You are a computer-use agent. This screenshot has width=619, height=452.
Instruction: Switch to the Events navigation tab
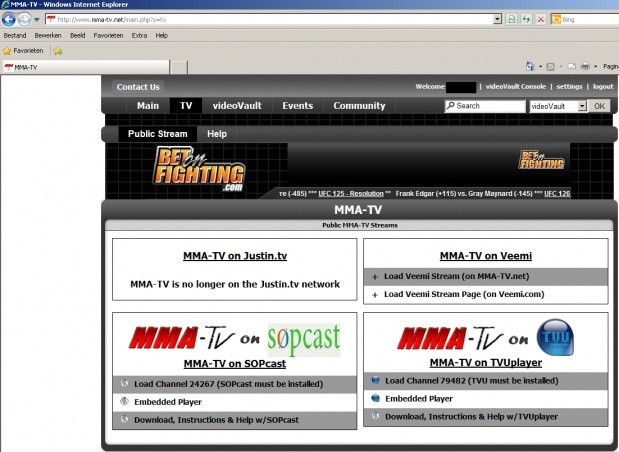click(297, 105)
